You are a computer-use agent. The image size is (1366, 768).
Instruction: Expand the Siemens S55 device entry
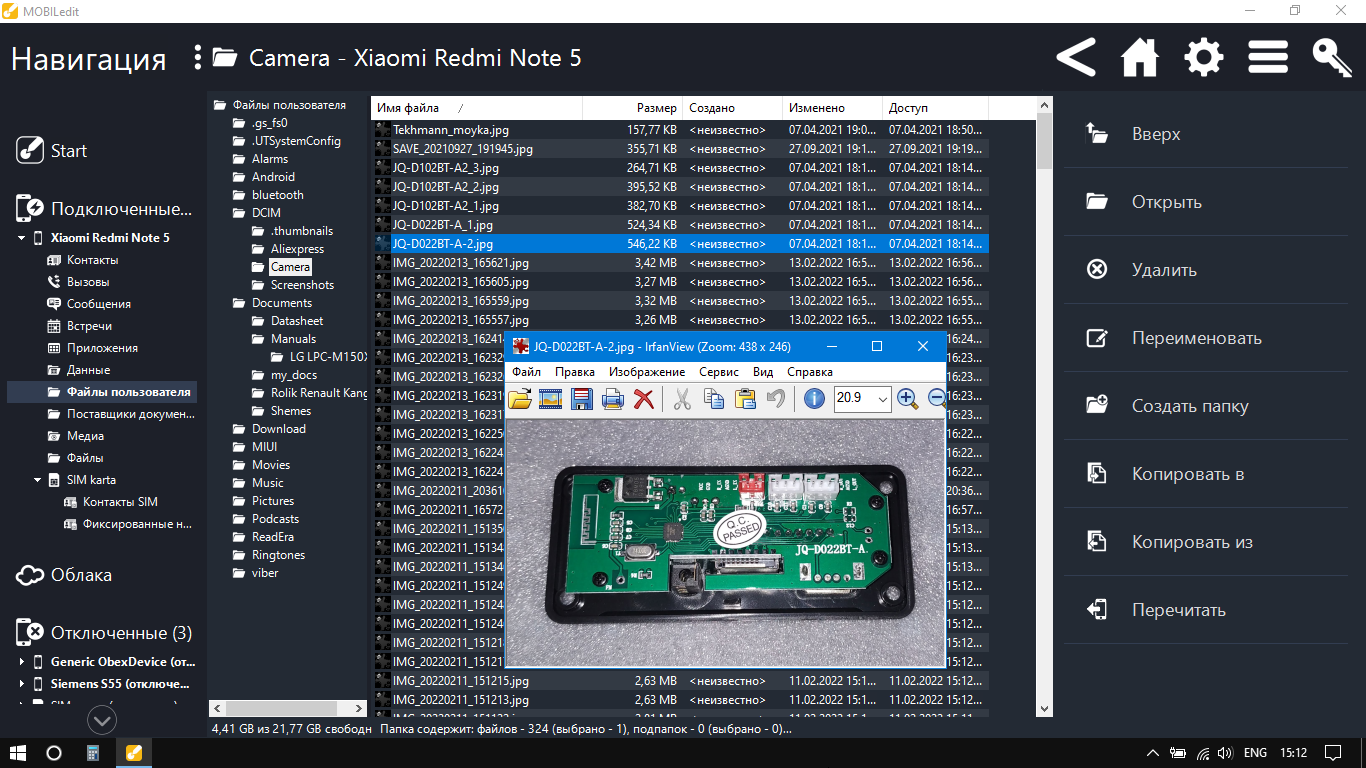pos(22,684)
